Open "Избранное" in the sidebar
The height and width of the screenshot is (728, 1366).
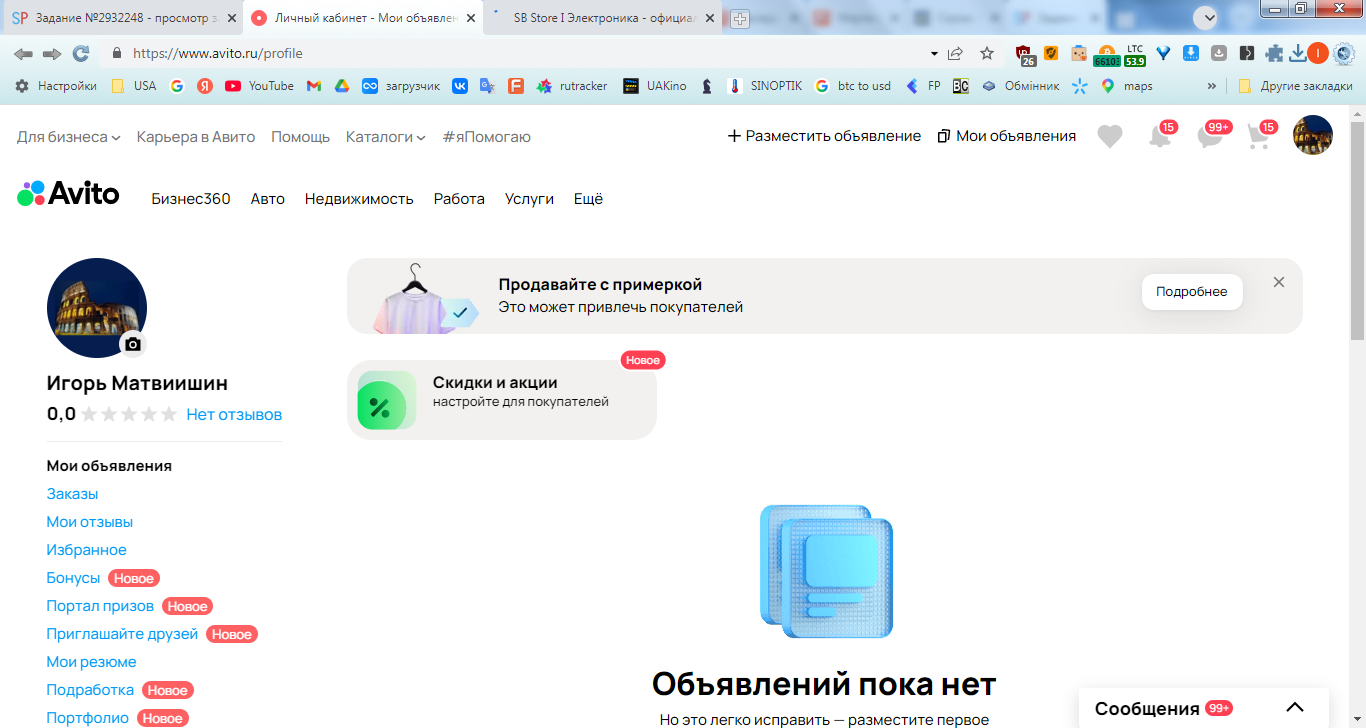click(87, 550)
